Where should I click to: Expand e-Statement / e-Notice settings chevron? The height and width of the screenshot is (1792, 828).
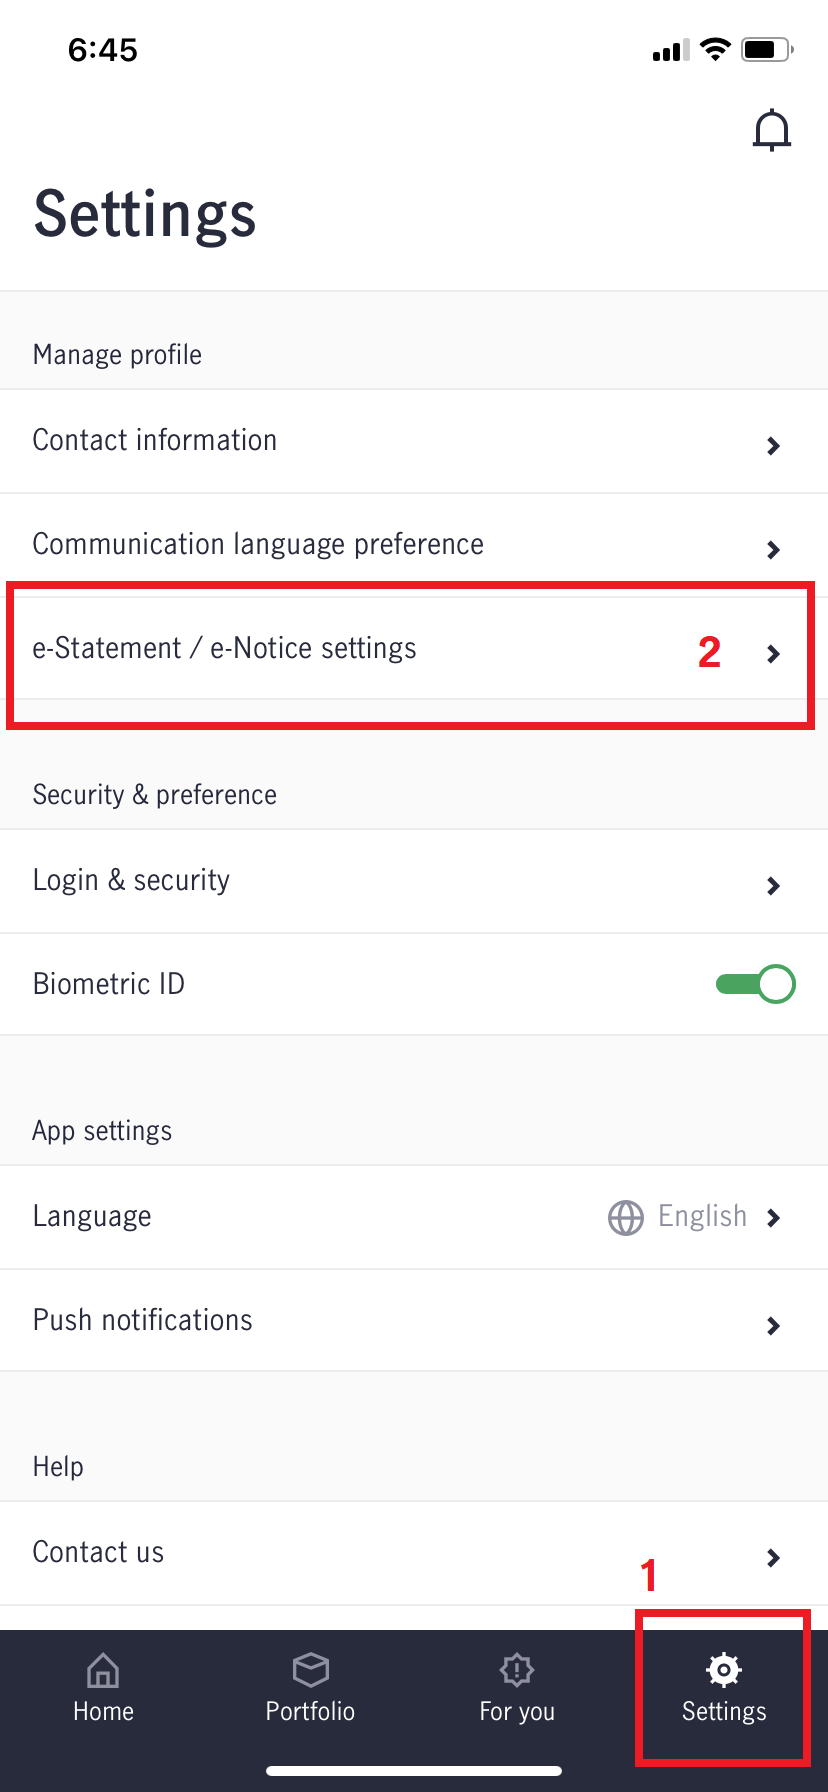(x=773, y=654)
